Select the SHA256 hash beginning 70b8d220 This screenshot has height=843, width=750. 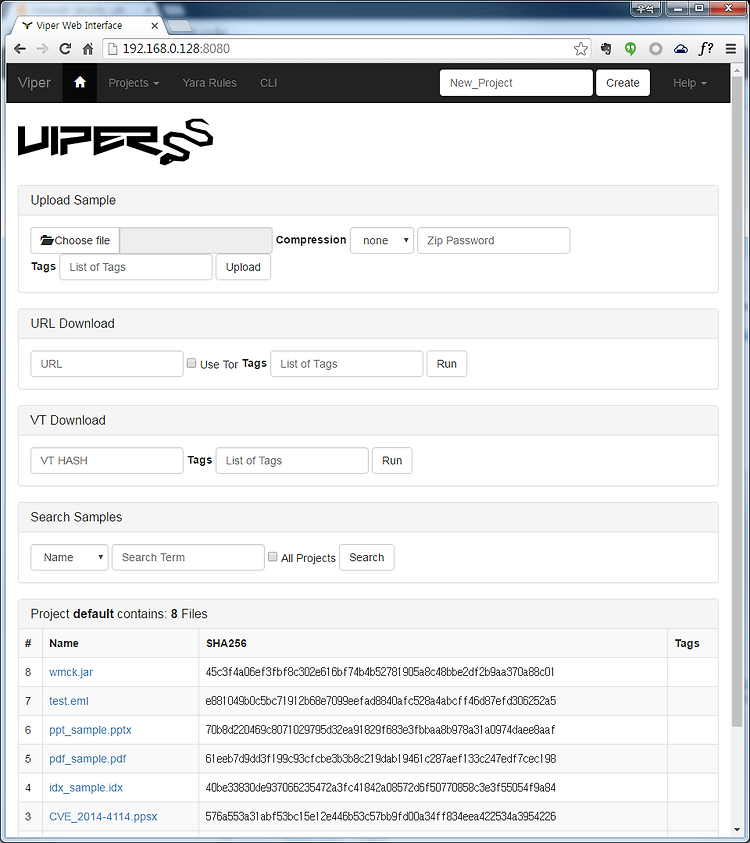pyautogui.click(x=380, y=730)
